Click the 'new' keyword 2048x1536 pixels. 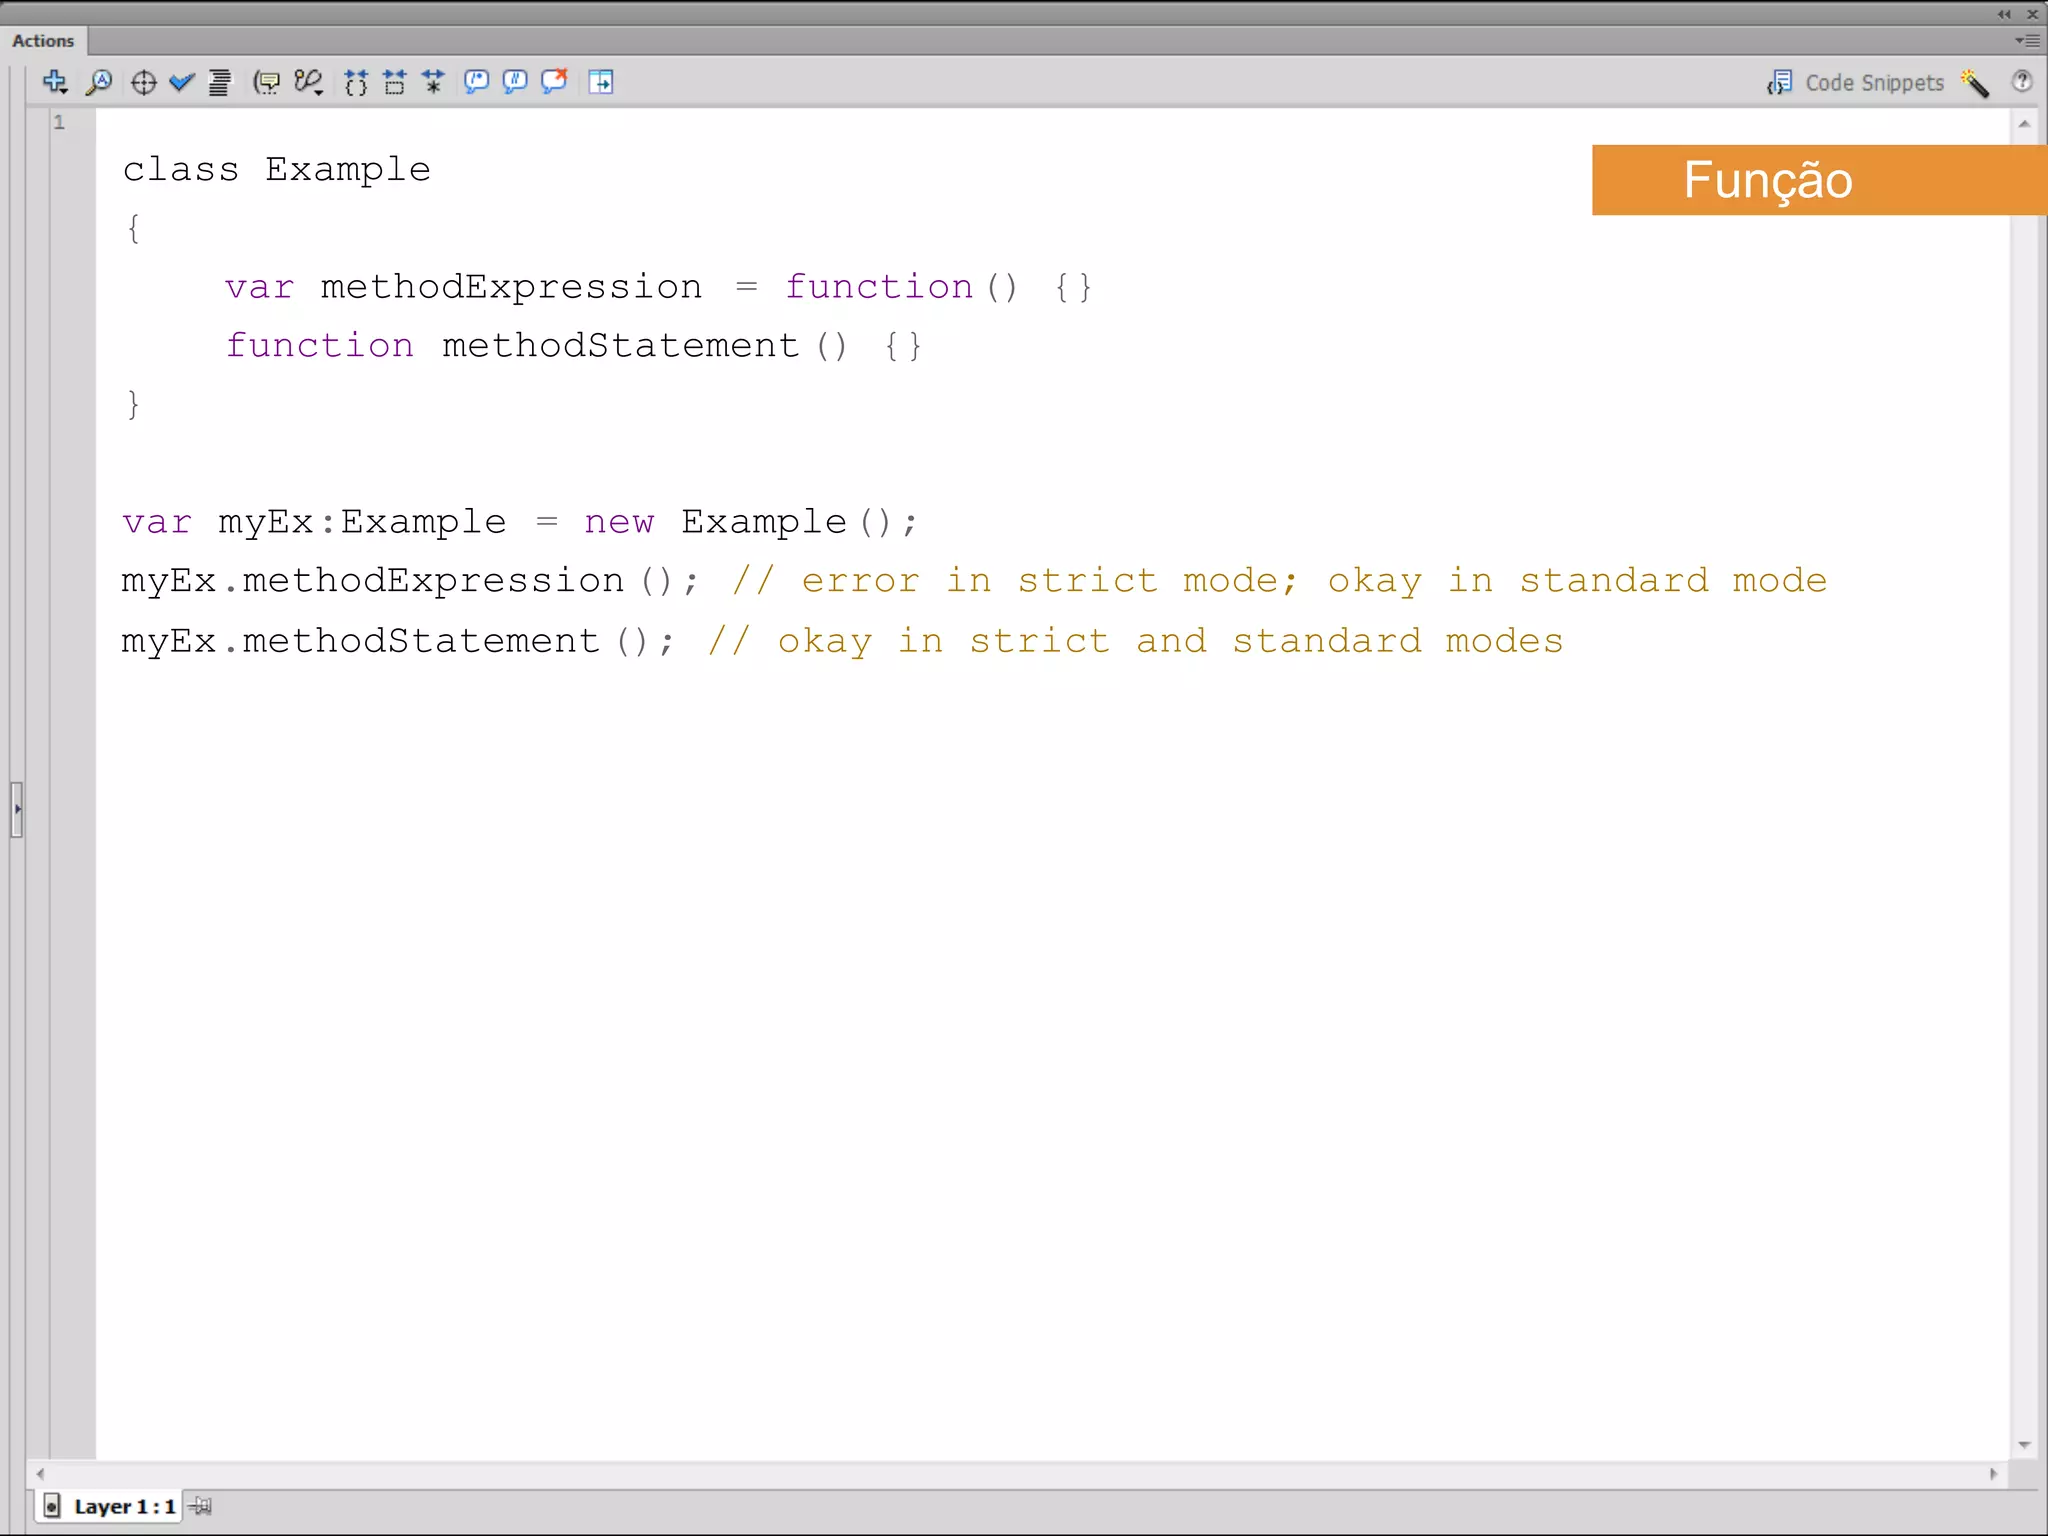[x=619, y=522]
